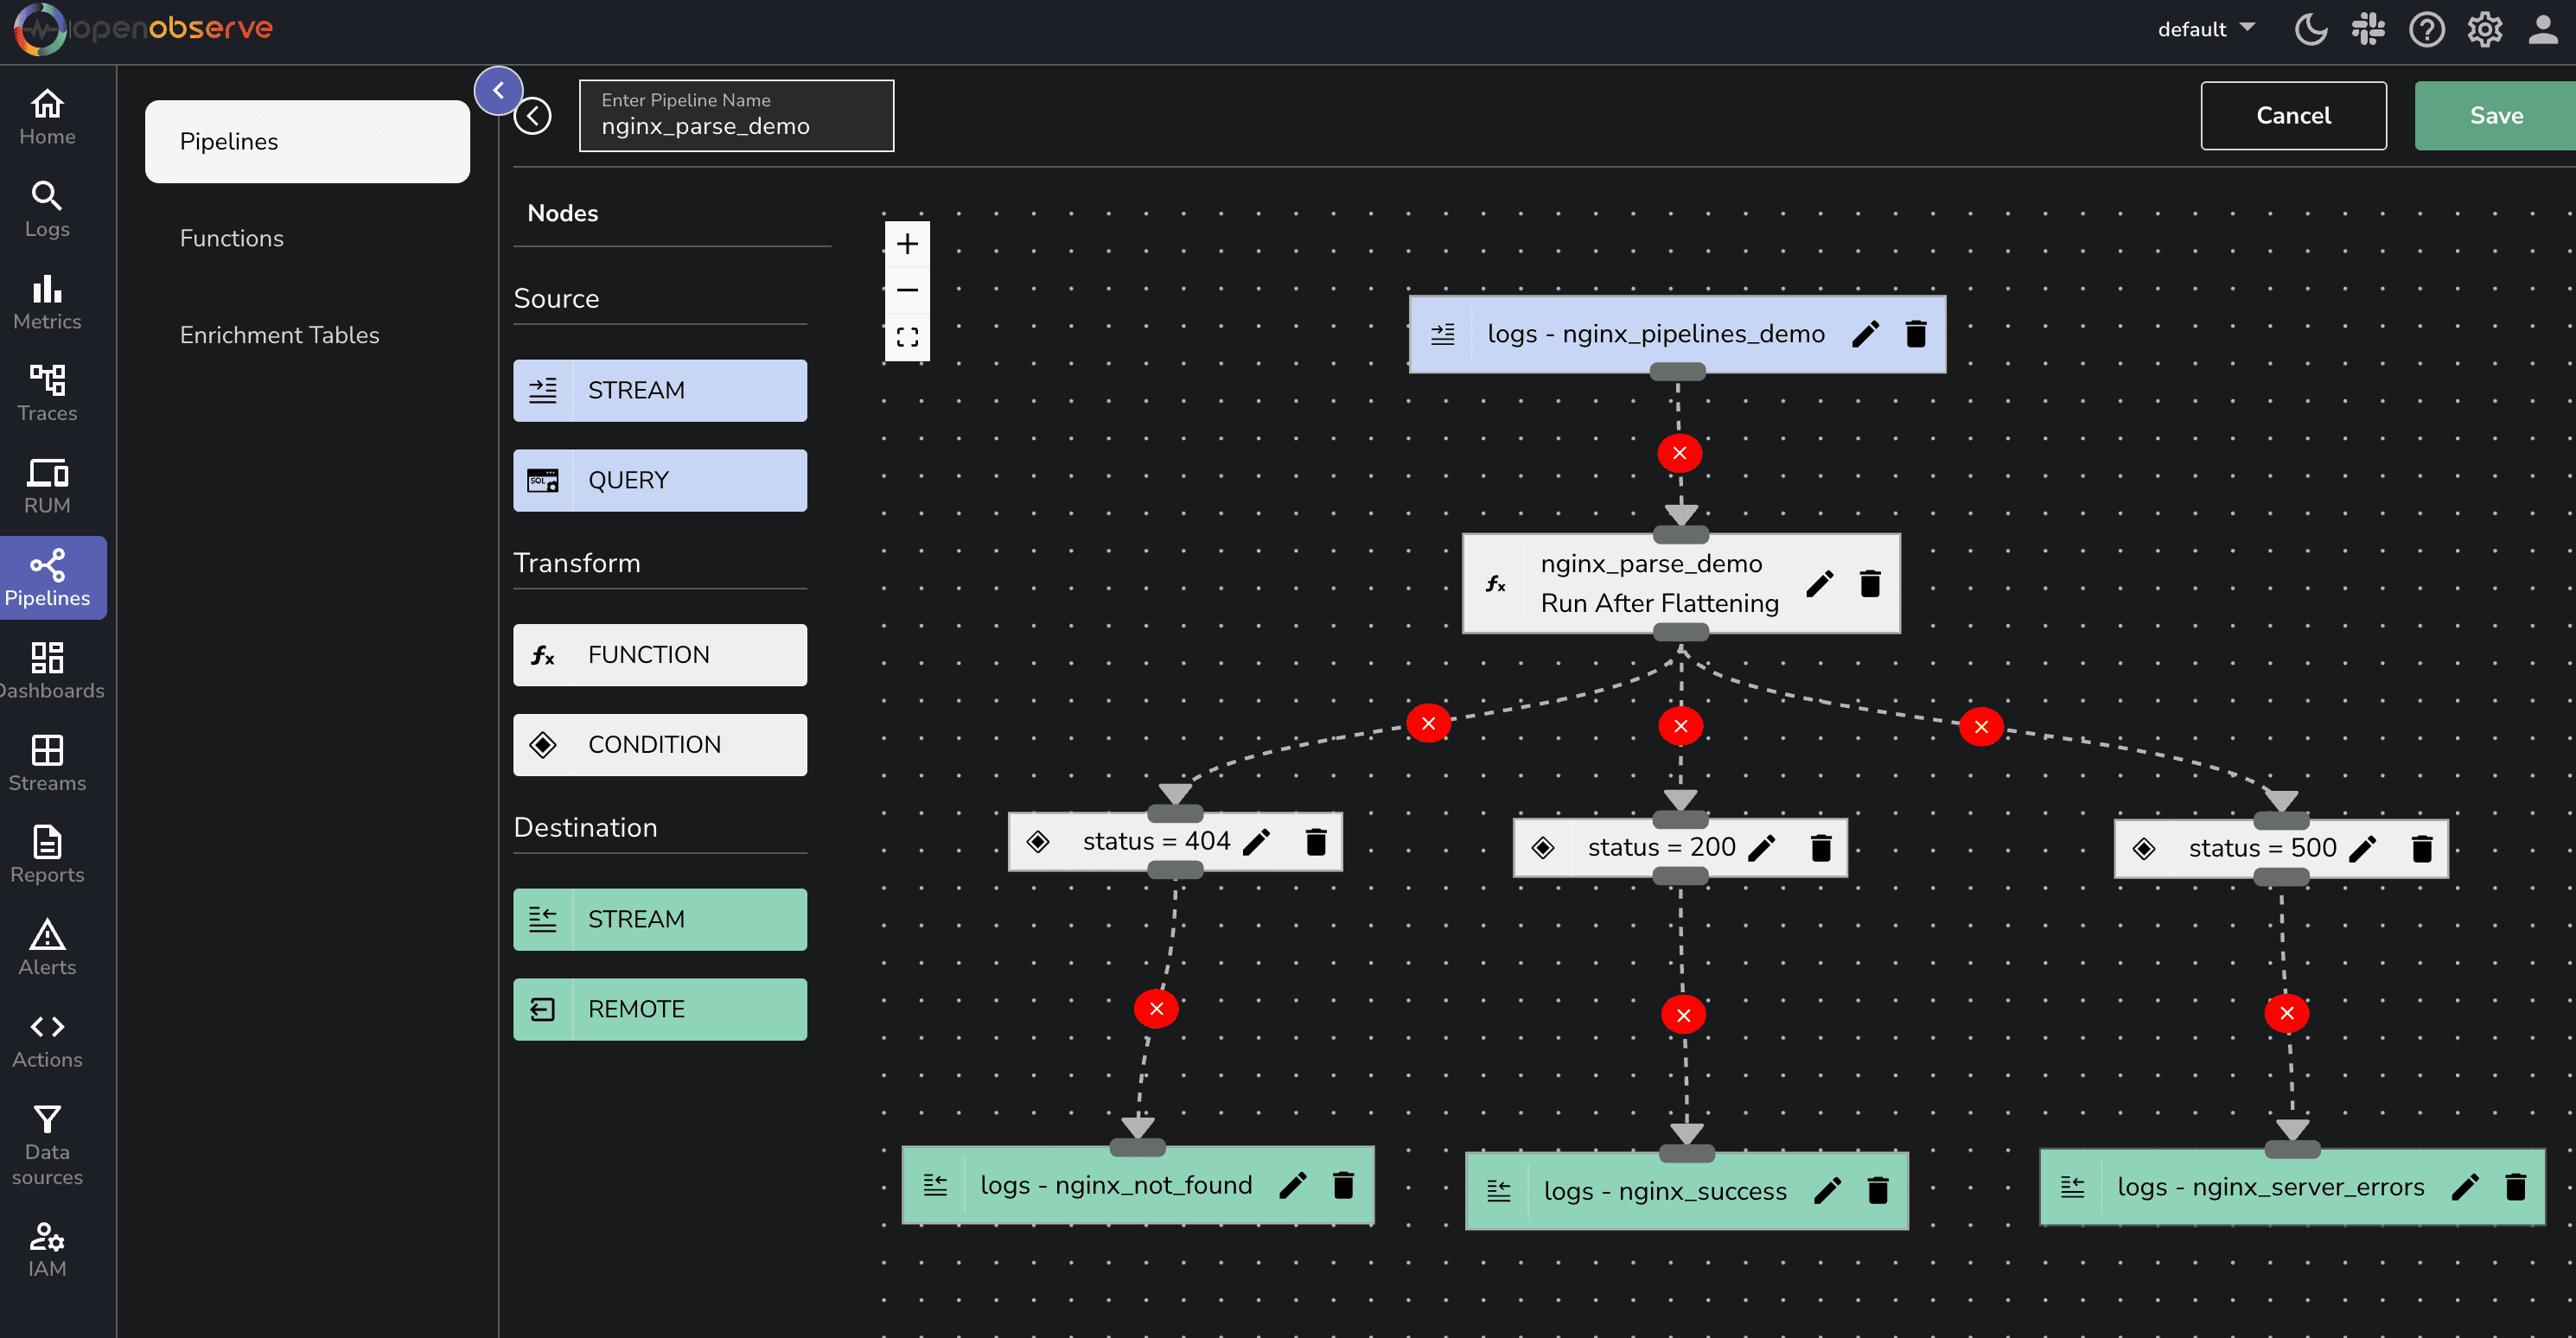
Task: Switch to the Functions tab
Action: point(231,238)
